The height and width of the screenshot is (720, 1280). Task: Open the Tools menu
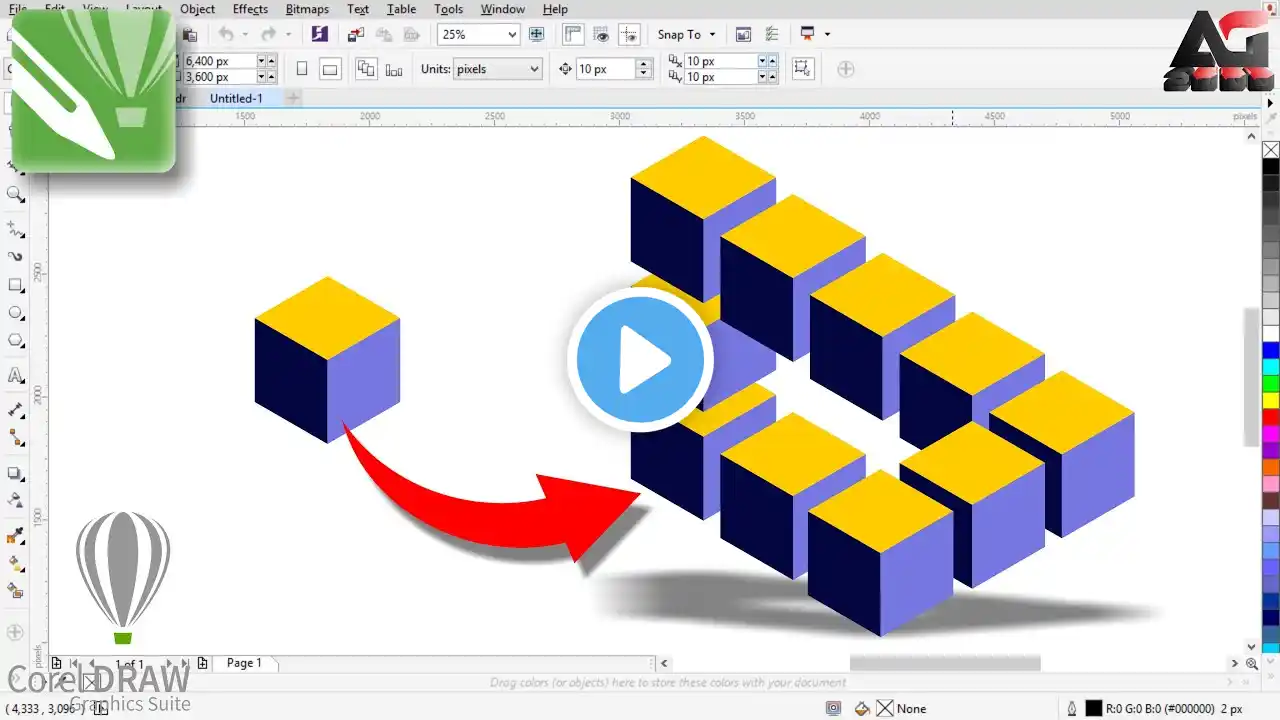tap(448, 9)
